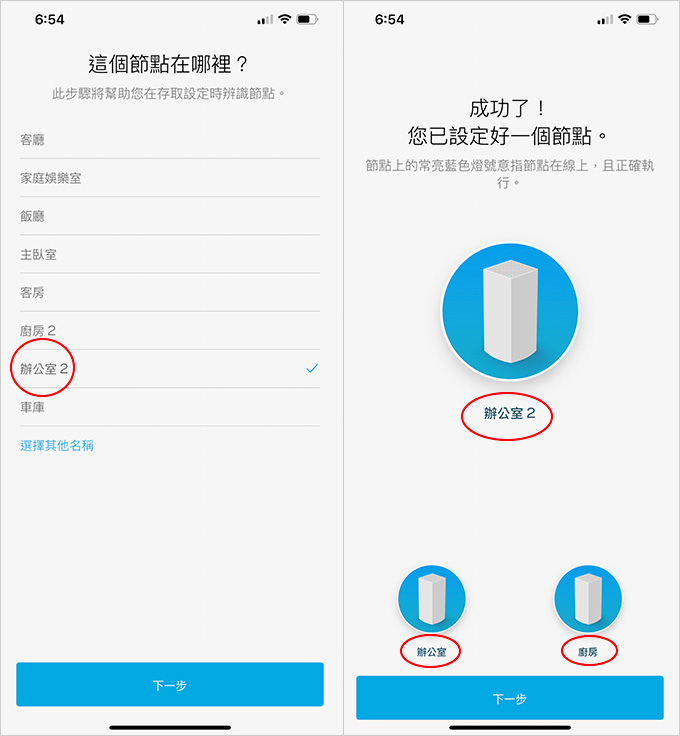Open the 選擇其他名稱 link
The width and height of the screenshot is (680, 736).
[57, 445]
